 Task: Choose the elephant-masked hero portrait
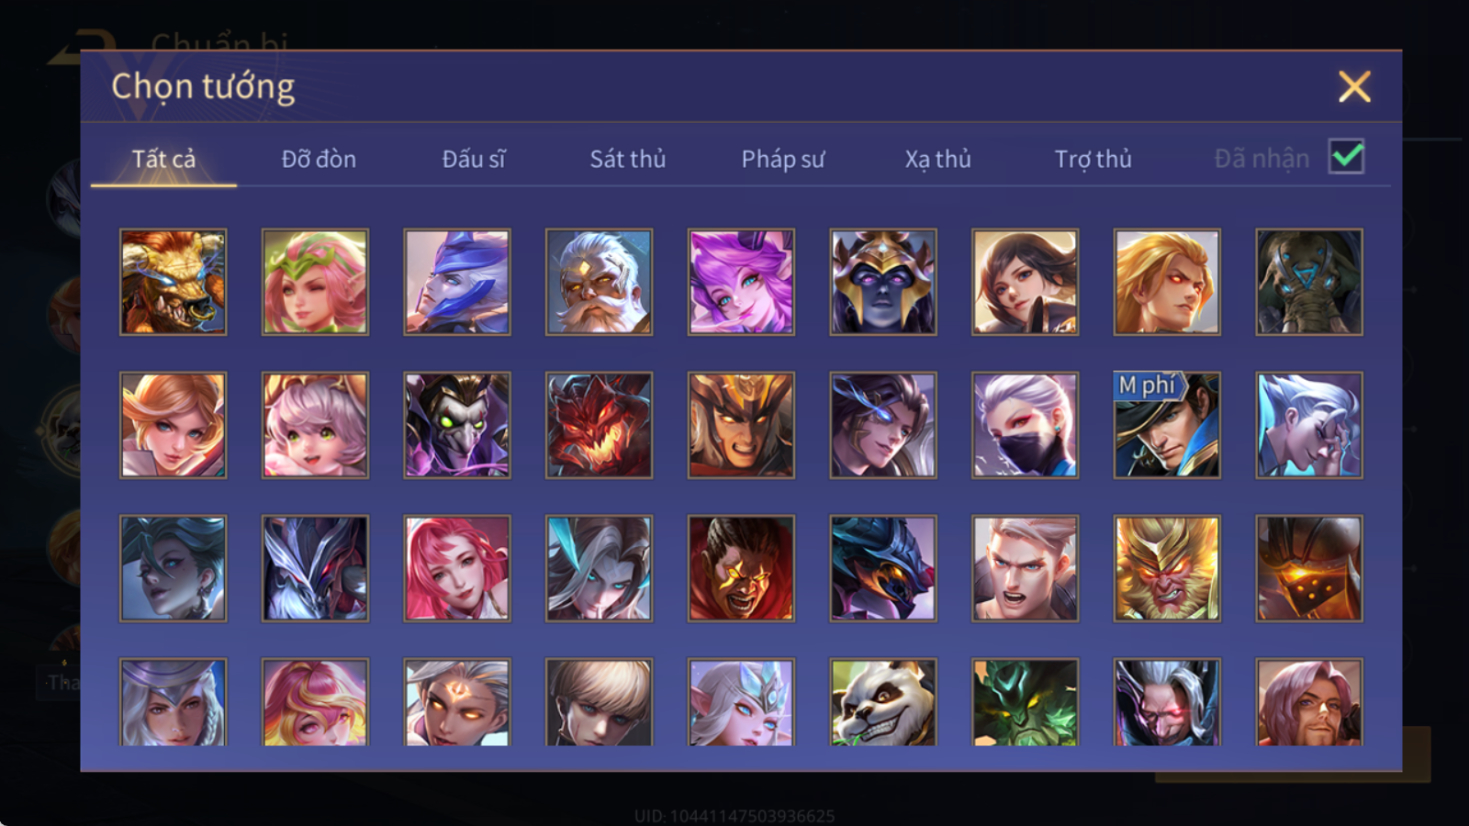pyautogui.click(x=1309, y=282)
